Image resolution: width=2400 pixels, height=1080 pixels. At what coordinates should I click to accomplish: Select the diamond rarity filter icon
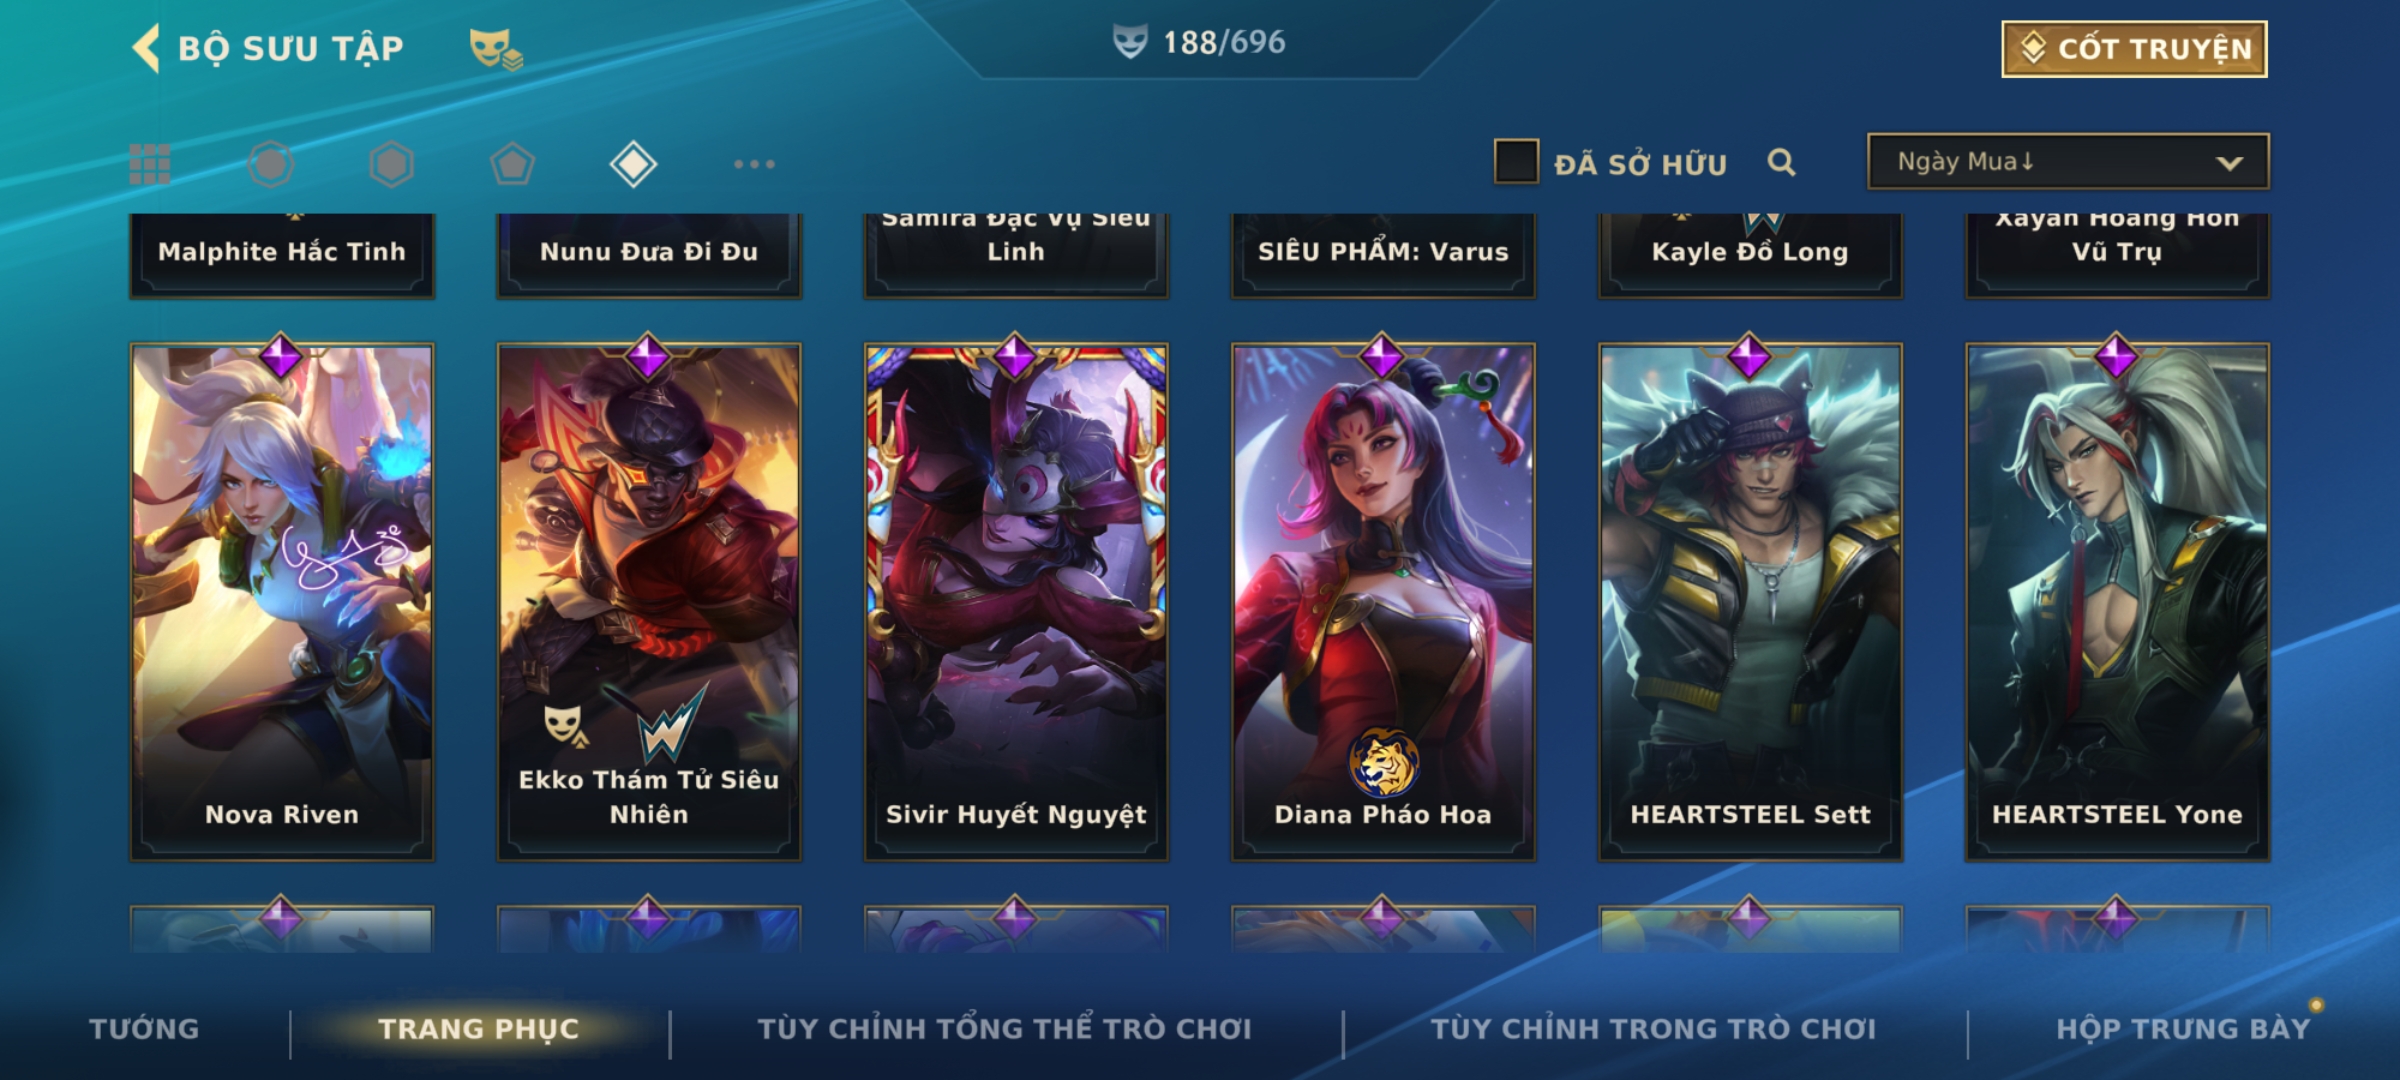click(x=633, y=164)
